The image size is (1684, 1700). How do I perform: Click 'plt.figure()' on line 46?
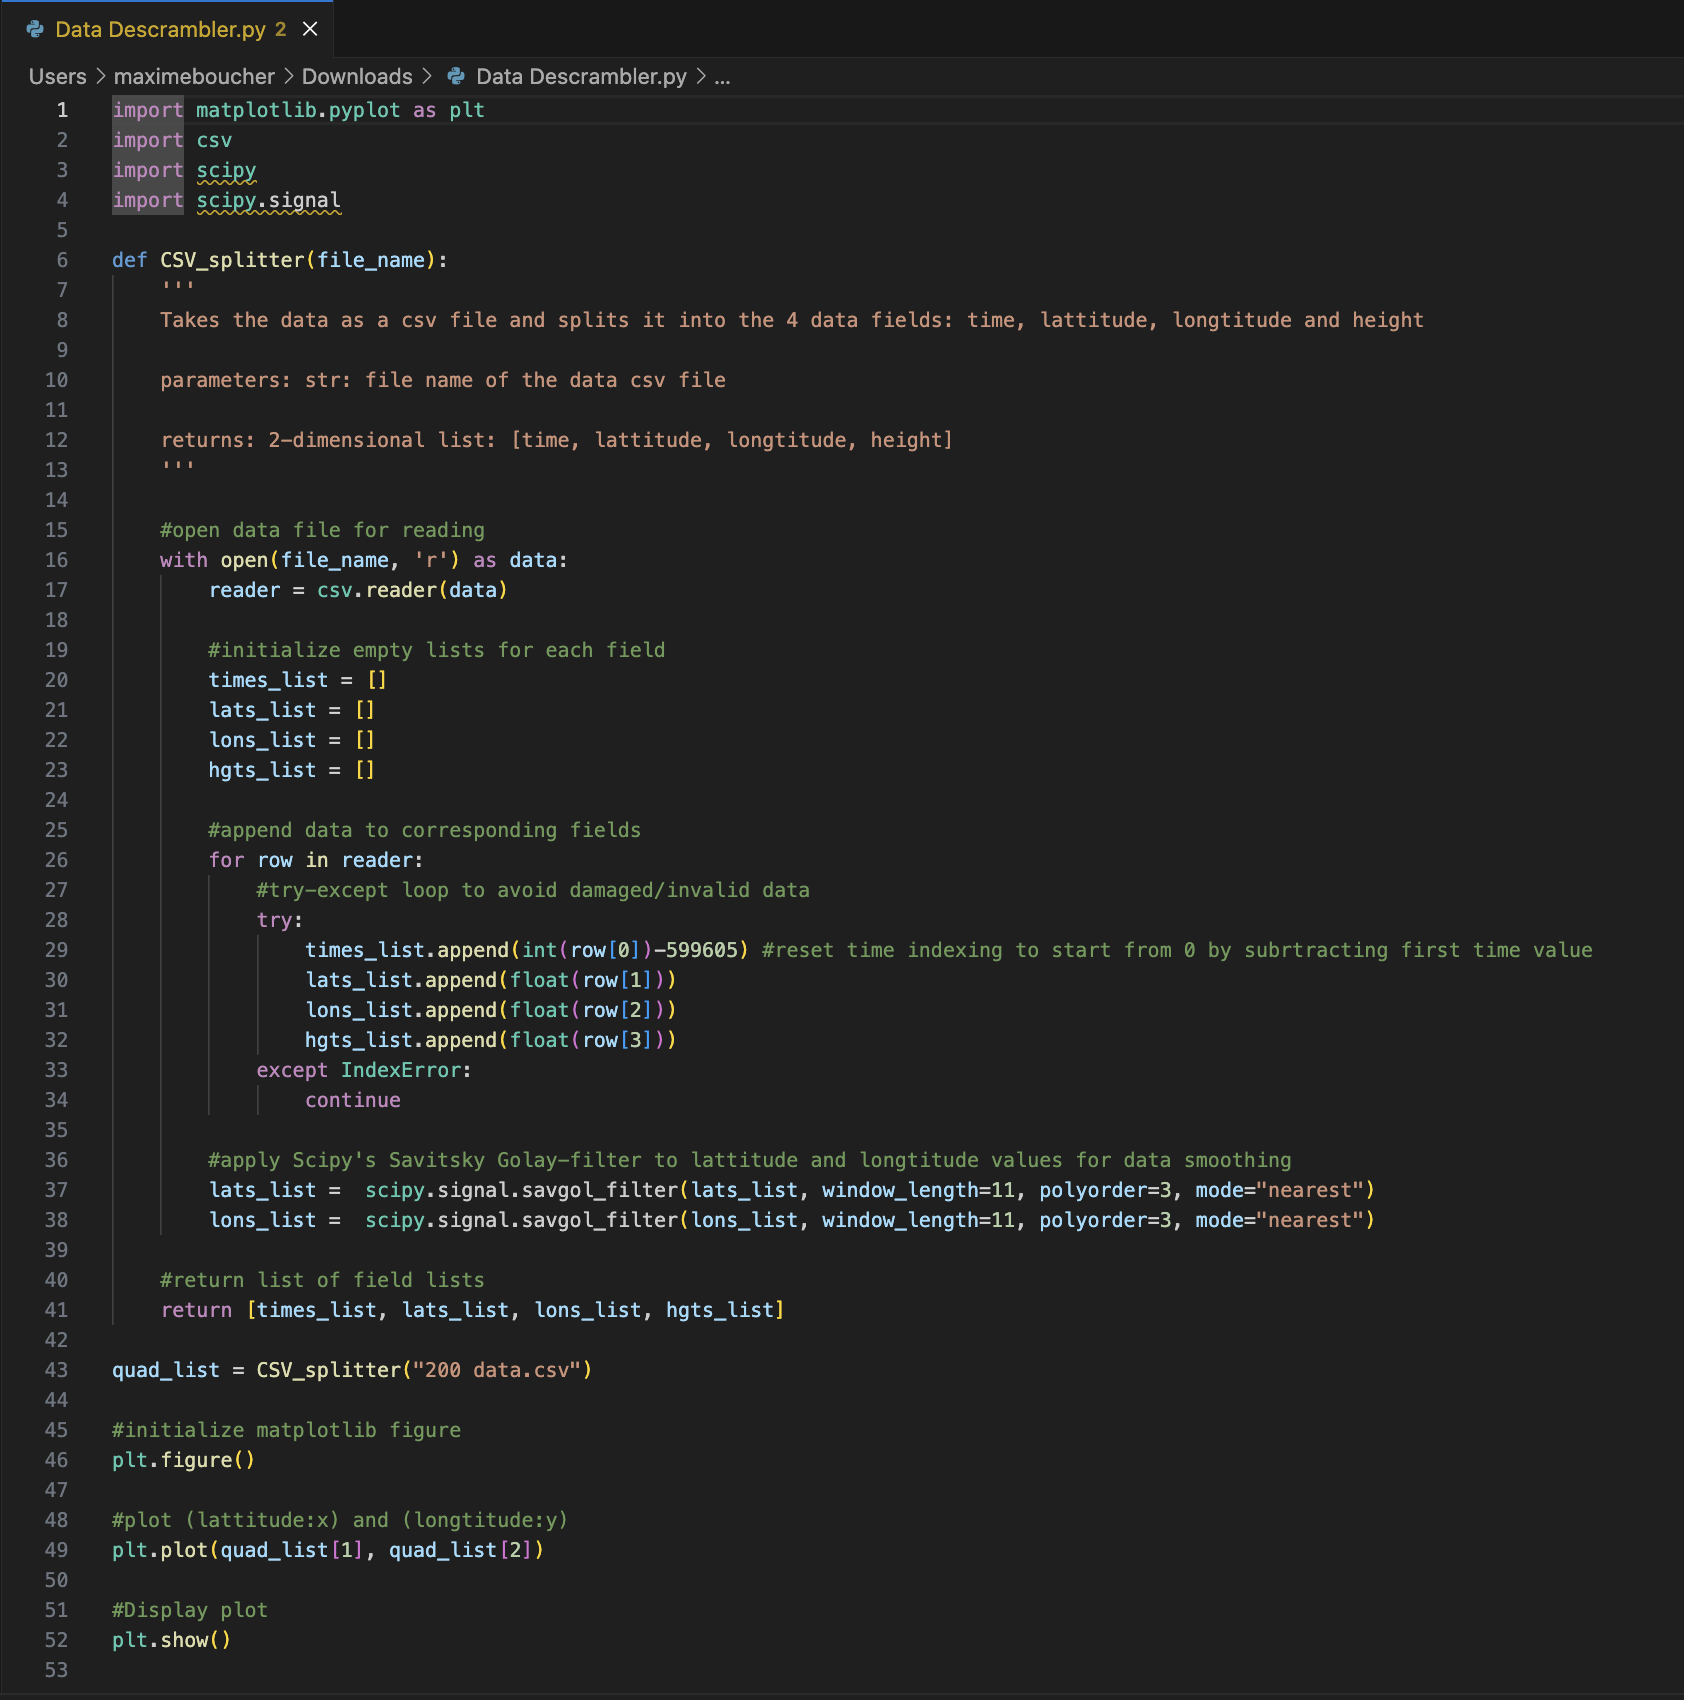[183, 1460]
